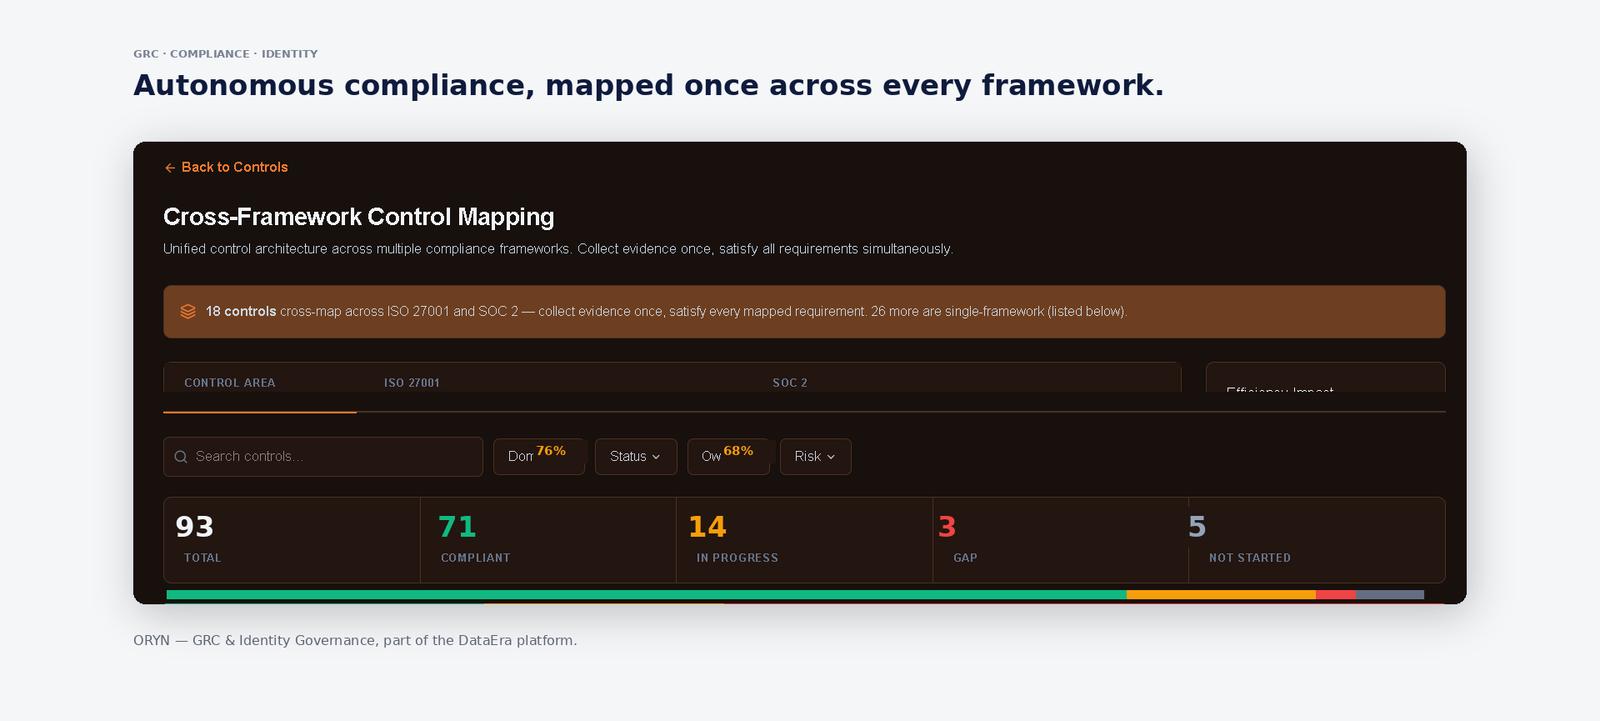Click the red gap segment of progress bar
Image resolution: width=1600 pixels, height=721 pixels.
pyautogui.click(x=1335, y=595)
